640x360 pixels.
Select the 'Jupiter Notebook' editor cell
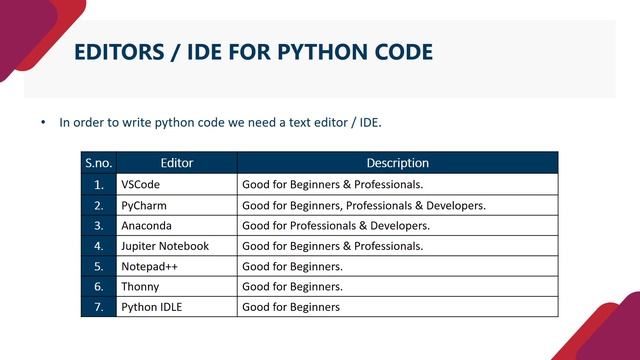point(177,246)
